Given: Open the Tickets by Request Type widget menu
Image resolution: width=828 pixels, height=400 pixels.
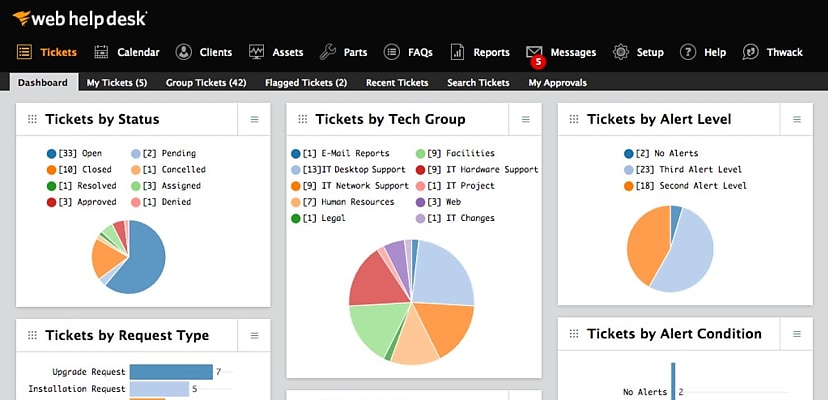Looking at the screenshot, I should pyautogui.click(x=255, y=335).
